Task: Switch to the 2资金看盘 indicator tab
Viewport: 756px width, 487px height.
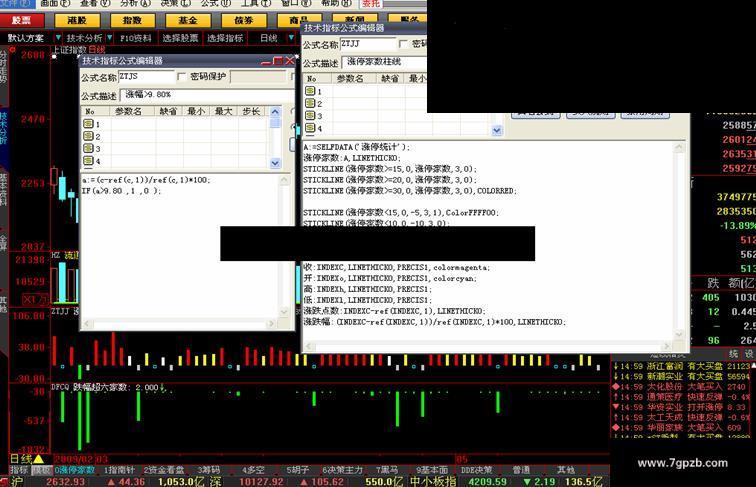Action: (164, 470)
